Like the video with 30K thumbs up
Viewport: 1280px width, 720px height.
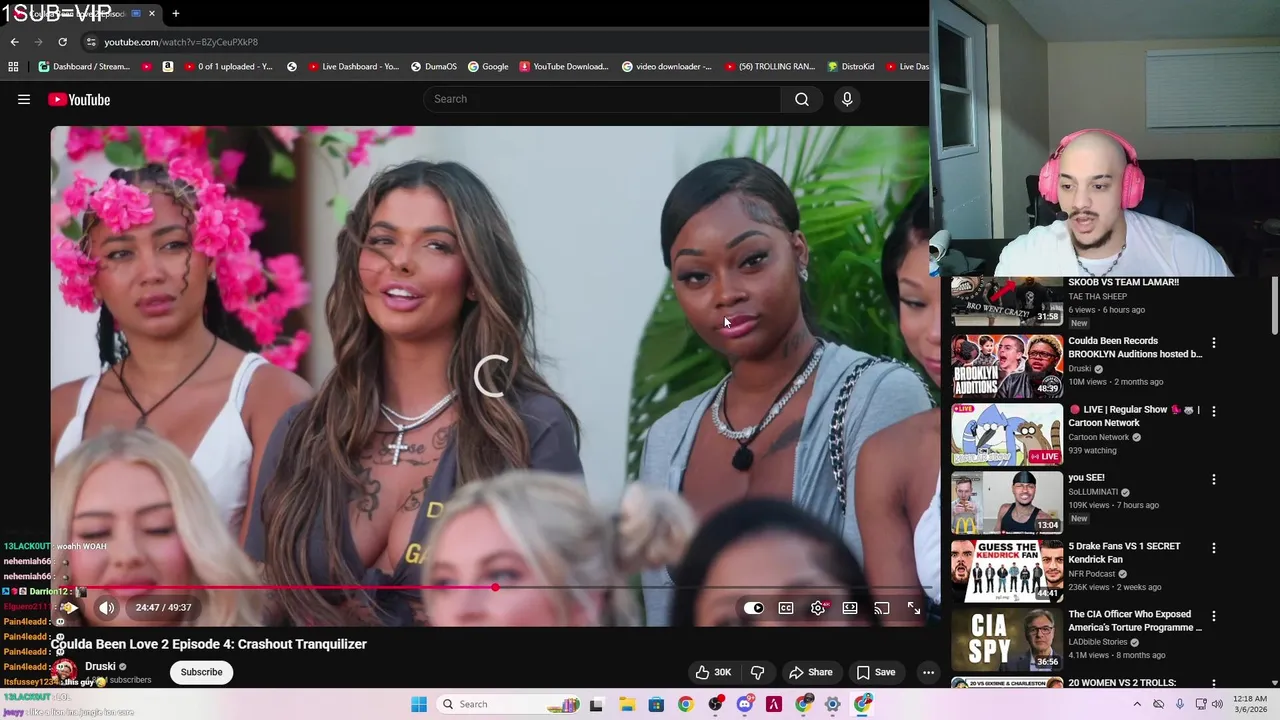[714, 672]
